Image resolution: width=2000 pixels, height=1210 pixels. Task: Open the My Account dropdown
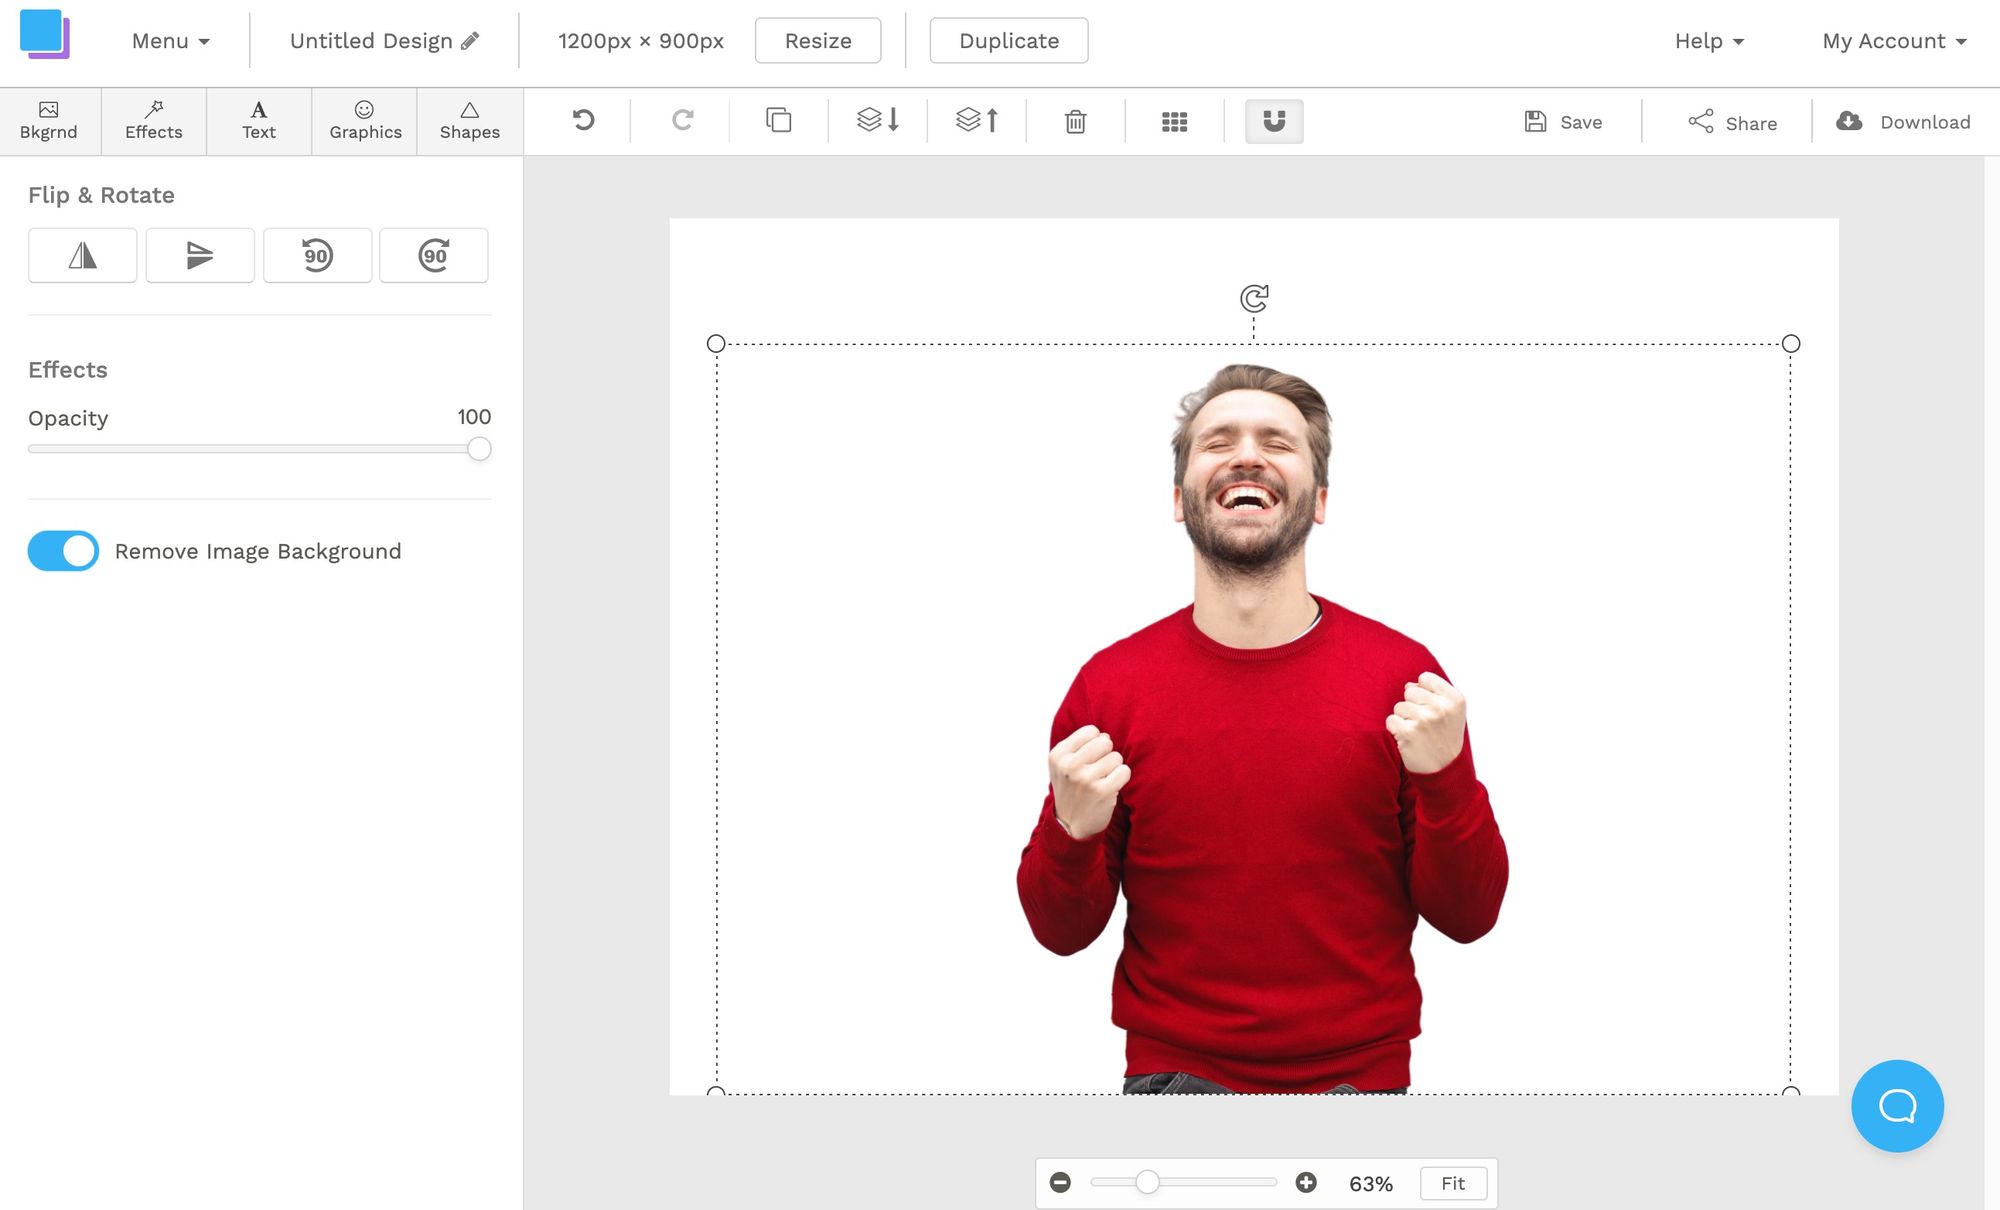pyautogui.click(x=1893, y=41)
